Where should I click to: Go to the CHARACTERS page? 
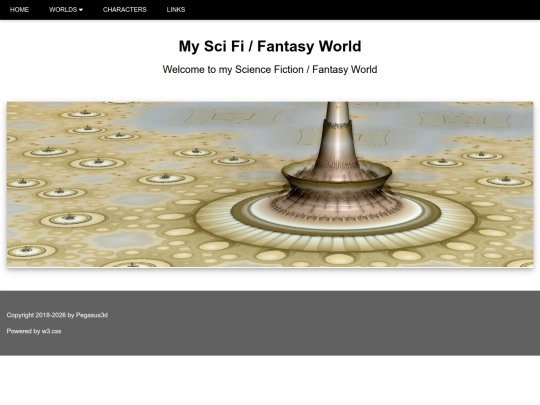coord(125,10)
